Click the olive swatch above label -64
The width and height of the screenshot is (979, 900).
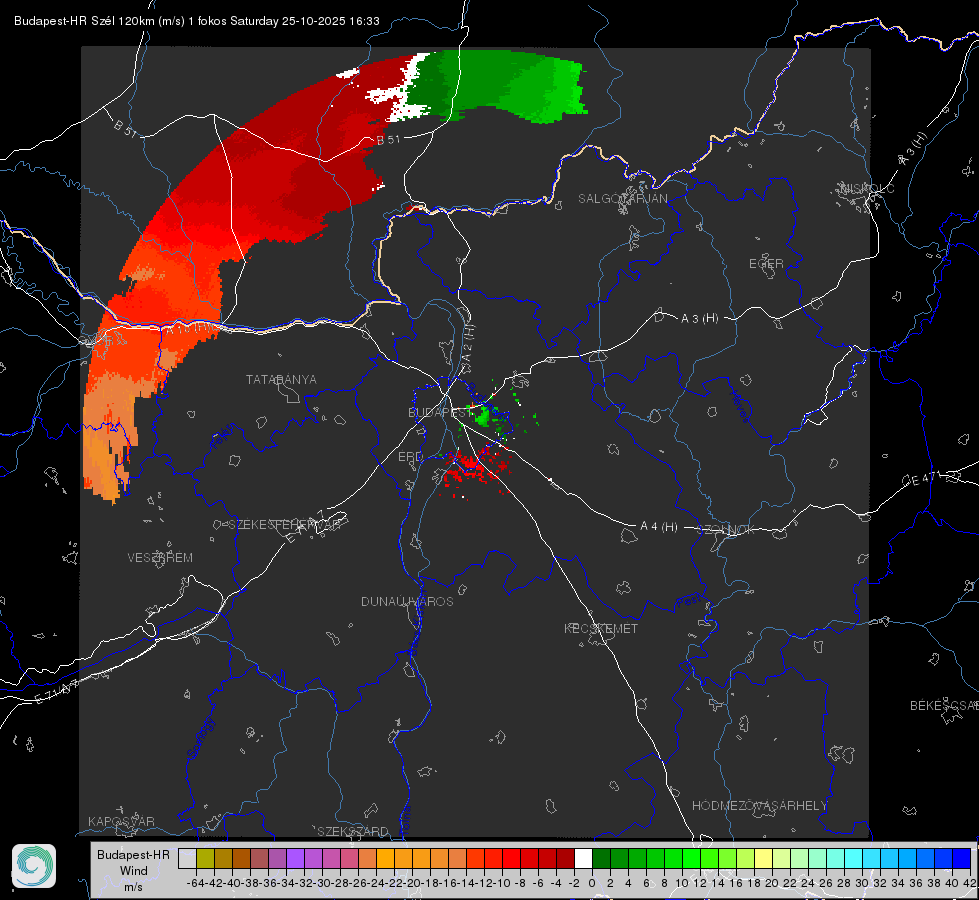pos(205,858)
